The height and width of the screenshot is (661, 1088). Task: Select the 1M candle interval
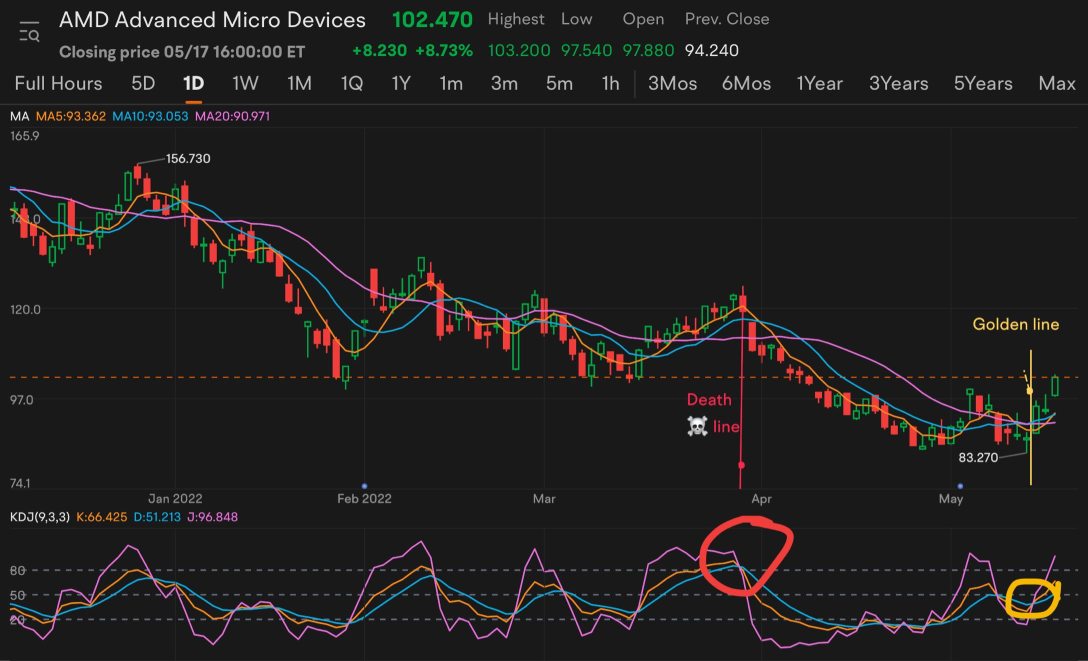point(299,84)
